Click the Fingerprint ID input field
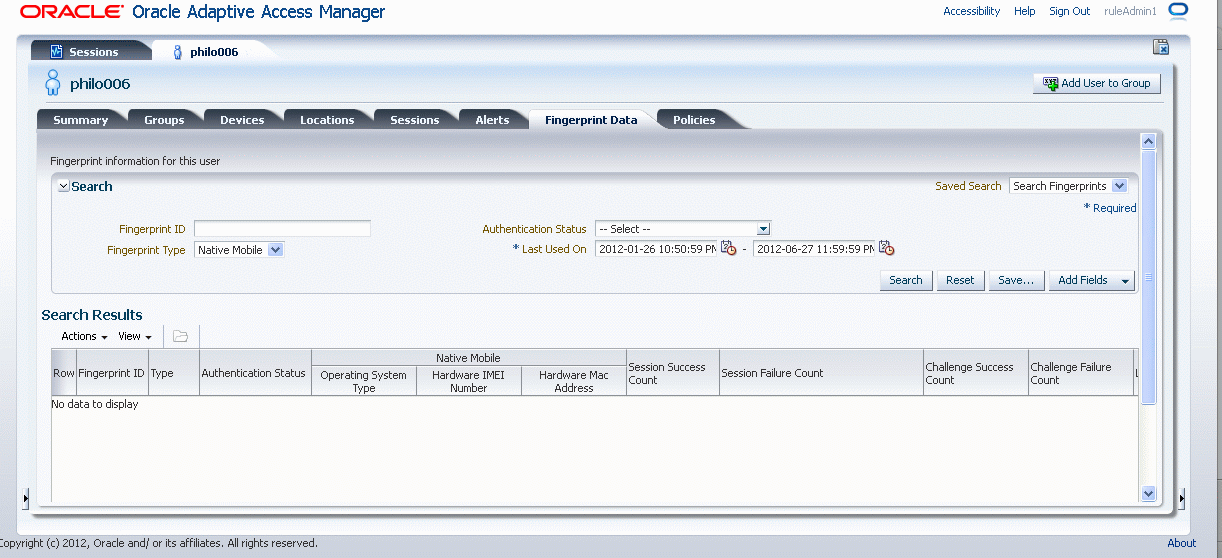The height and width of the screenshot is (558, 1222). (x=282, y=229)
